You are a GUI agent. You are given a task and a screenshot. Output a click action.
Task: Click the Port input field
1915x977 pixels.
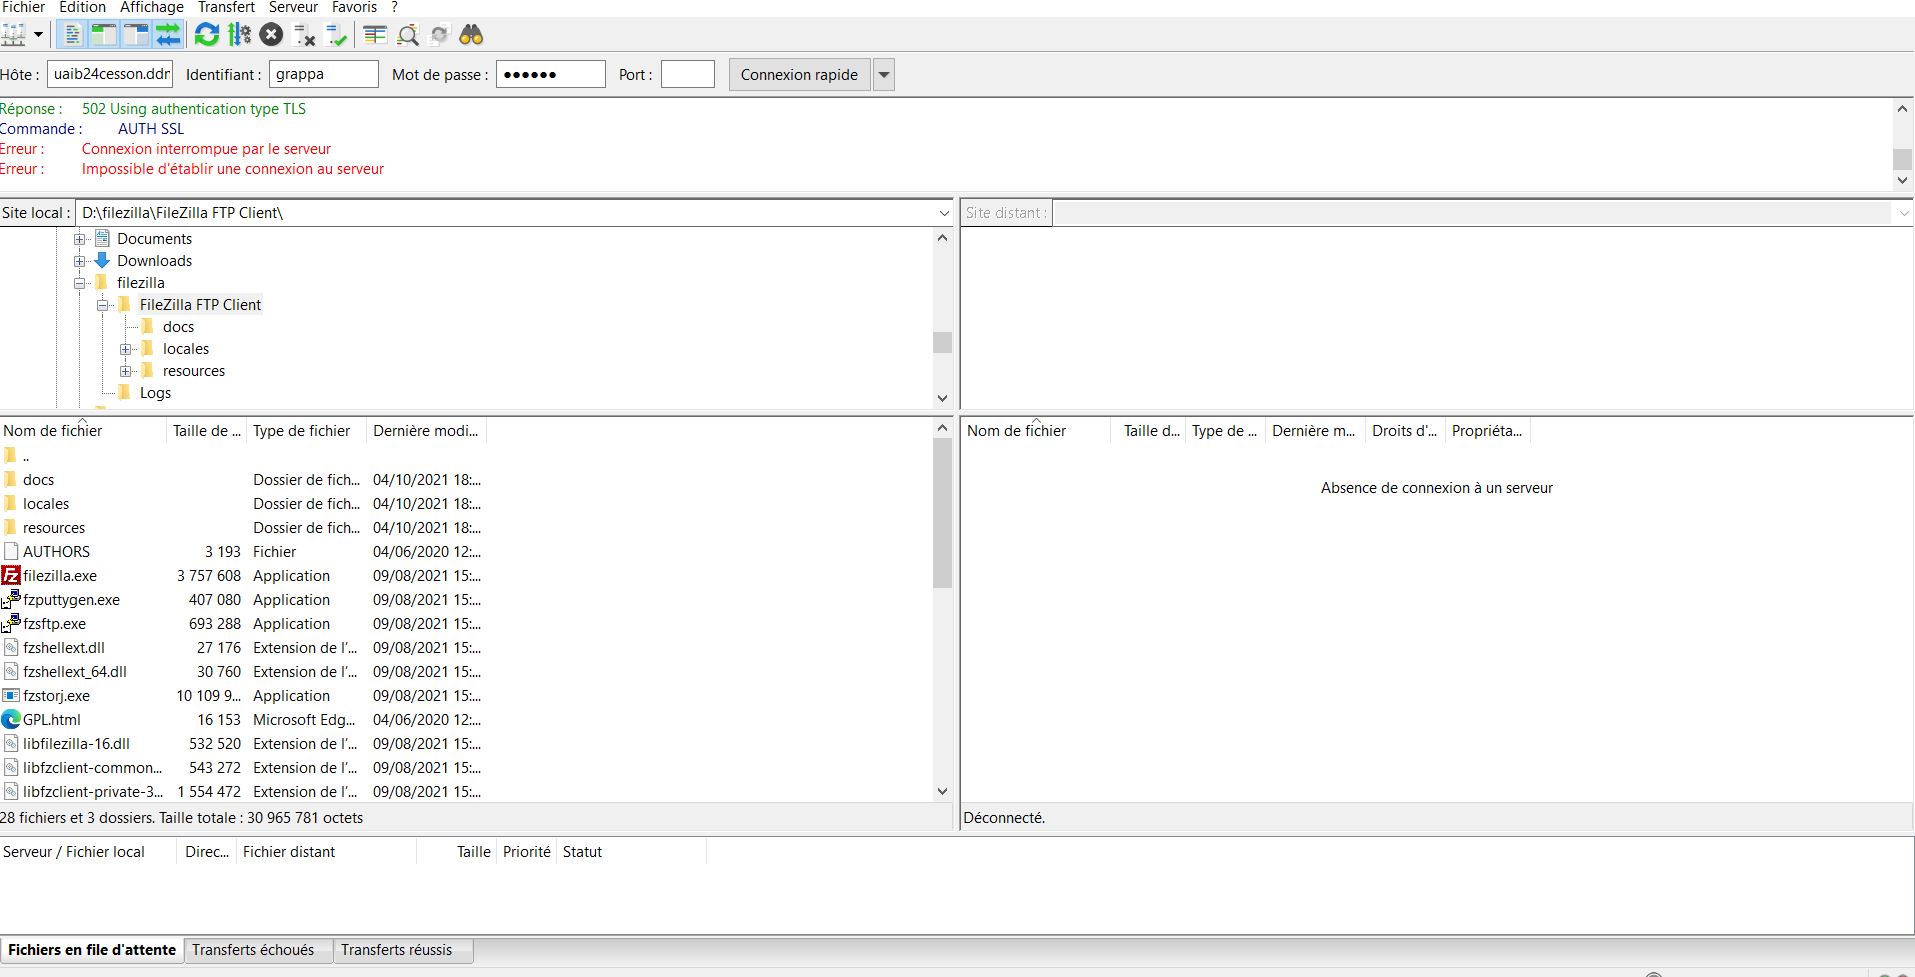click(x=688, y=75)
